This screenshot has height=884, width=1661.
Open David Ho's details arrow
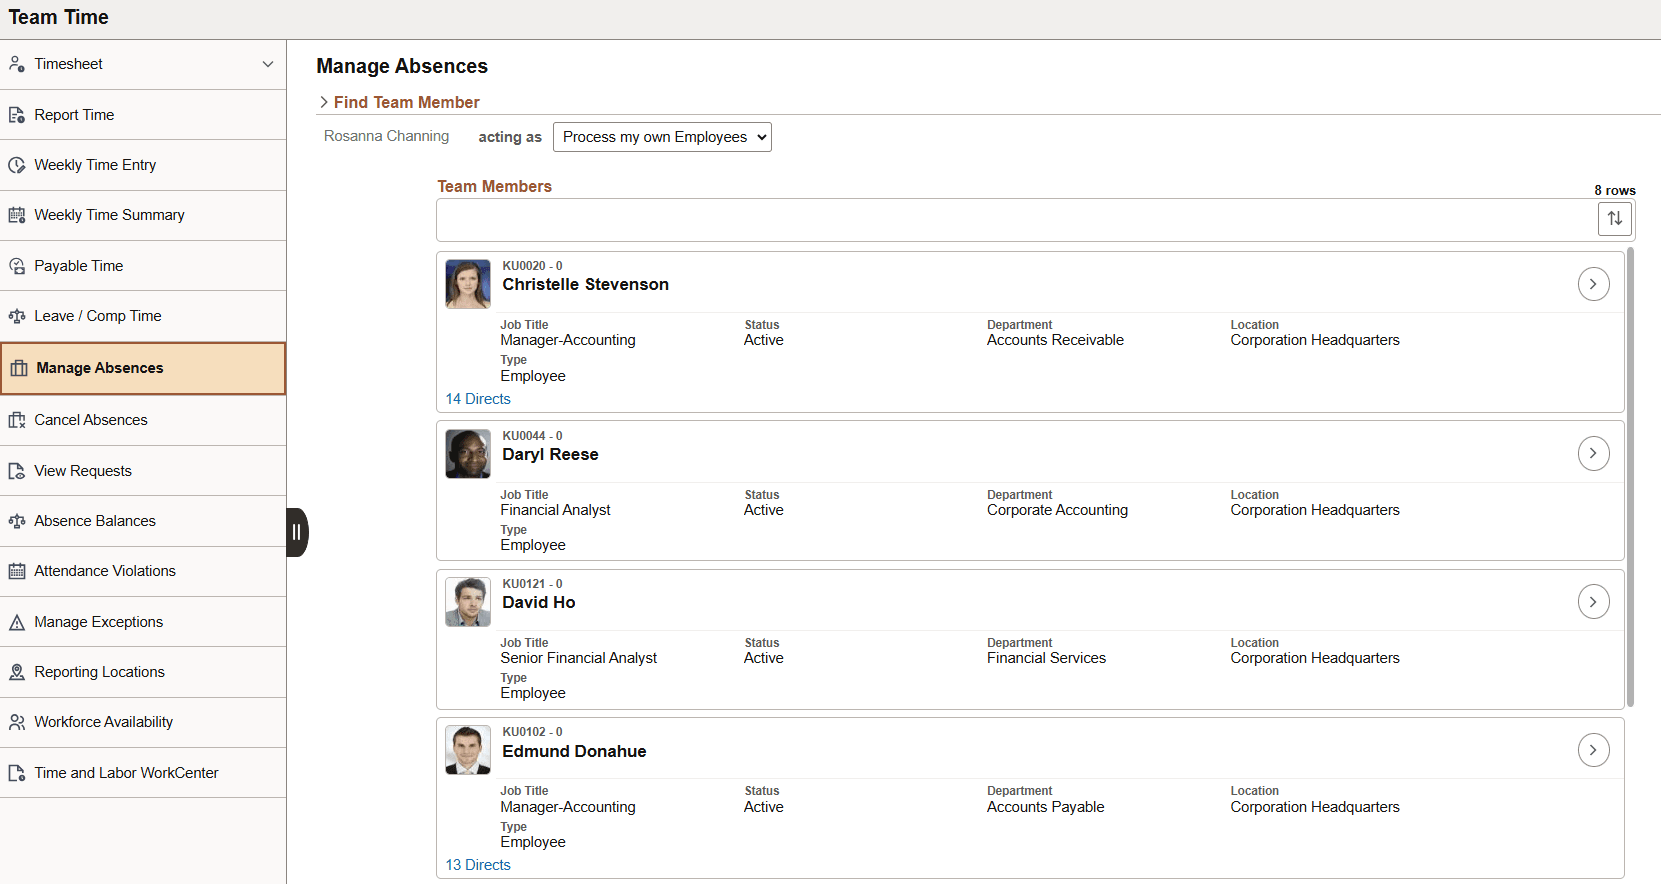(x=1593, y=602)
